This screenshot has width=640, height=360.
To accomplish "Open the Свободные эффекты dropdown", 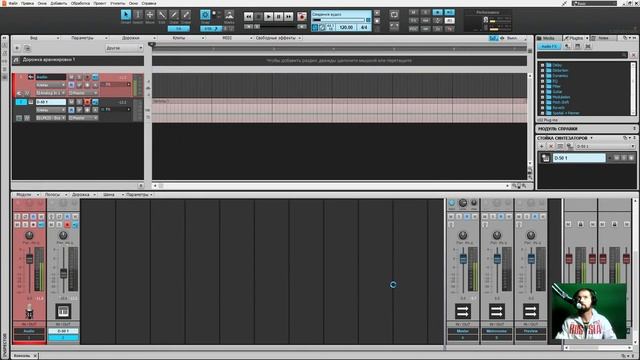I will coord(278,38).
